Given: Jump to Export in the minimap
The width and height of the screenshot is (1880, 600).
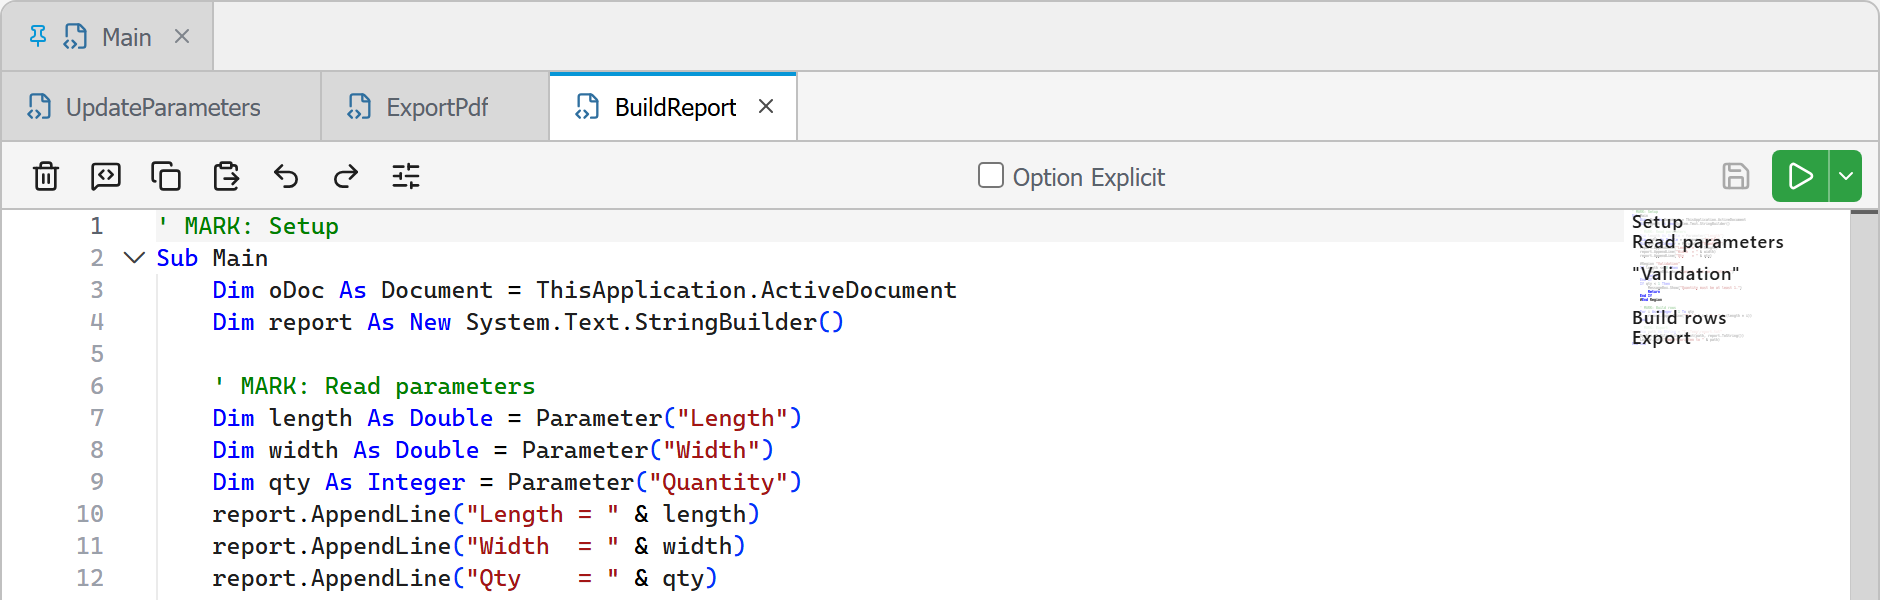Looking at the screenshot, I should coord(1661,338).
